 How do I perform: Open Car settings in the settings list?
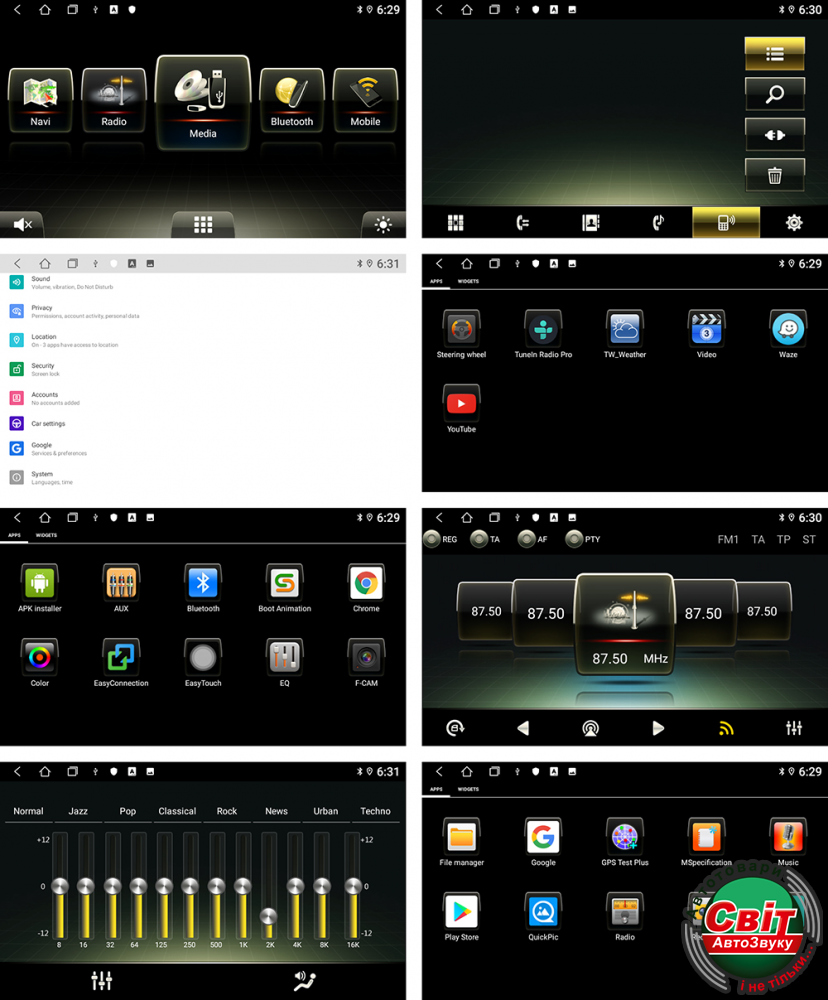click(48, 424)
